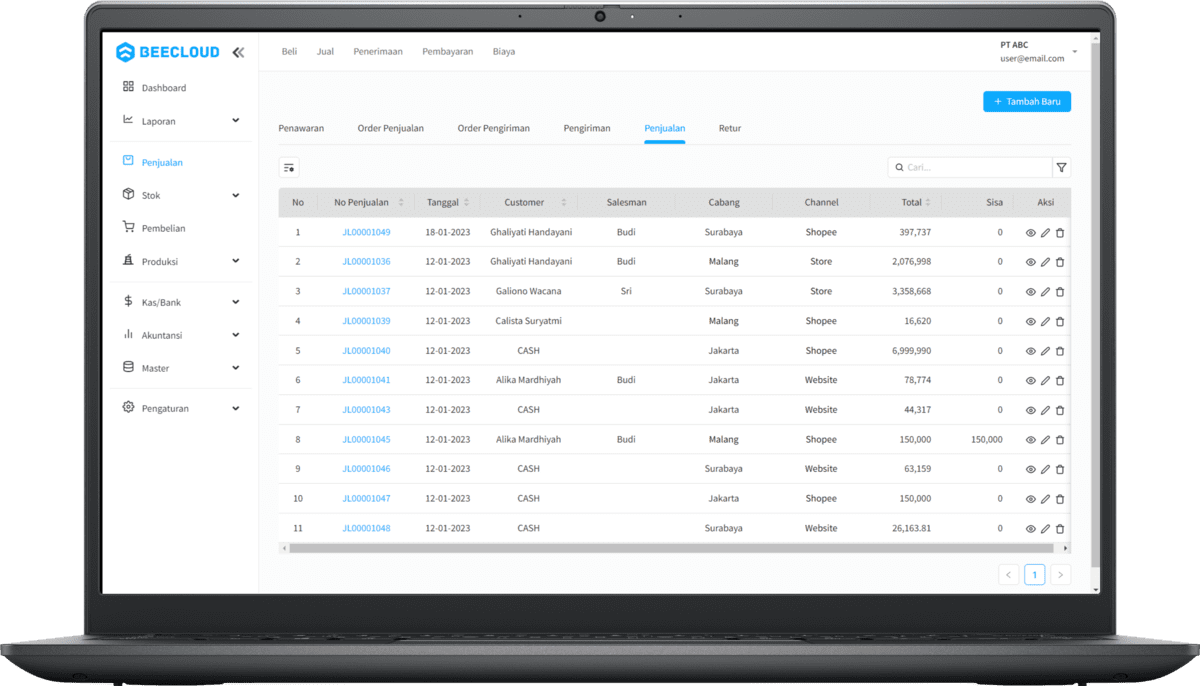Expand the Stok sidebar menu
The image size is (1200, 686).
pos(236,195)
